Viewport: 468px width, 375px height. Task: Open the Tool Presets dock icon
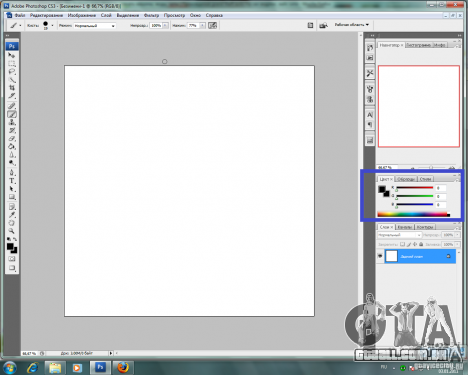[x=370, y=73]
